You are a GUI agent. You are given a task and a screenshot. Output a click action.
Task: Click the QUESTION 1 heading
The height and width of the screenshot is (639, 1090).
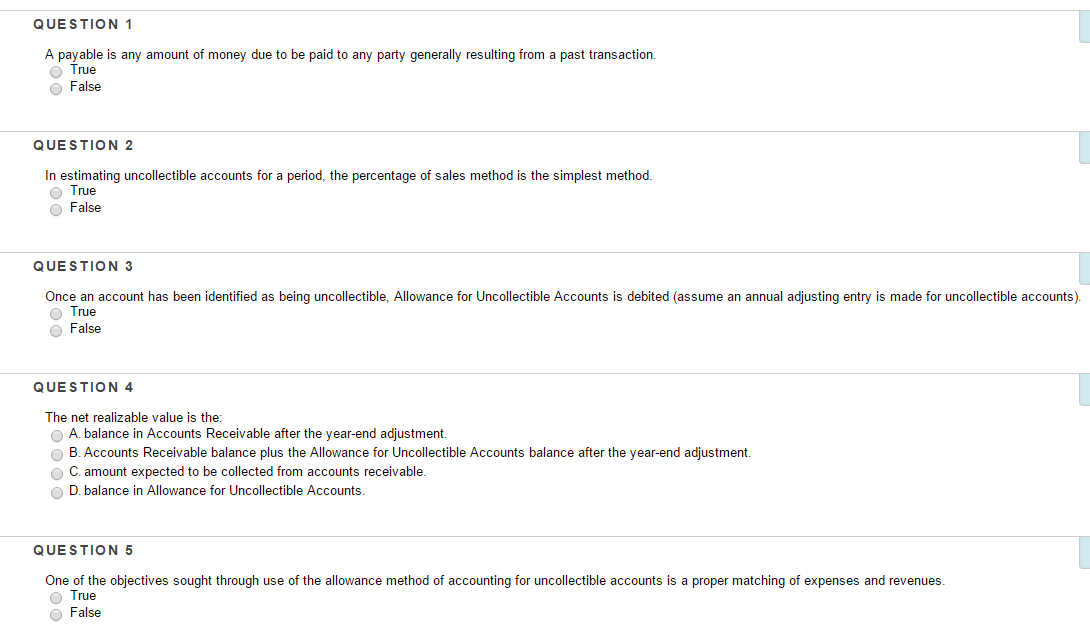click(83, 24)
